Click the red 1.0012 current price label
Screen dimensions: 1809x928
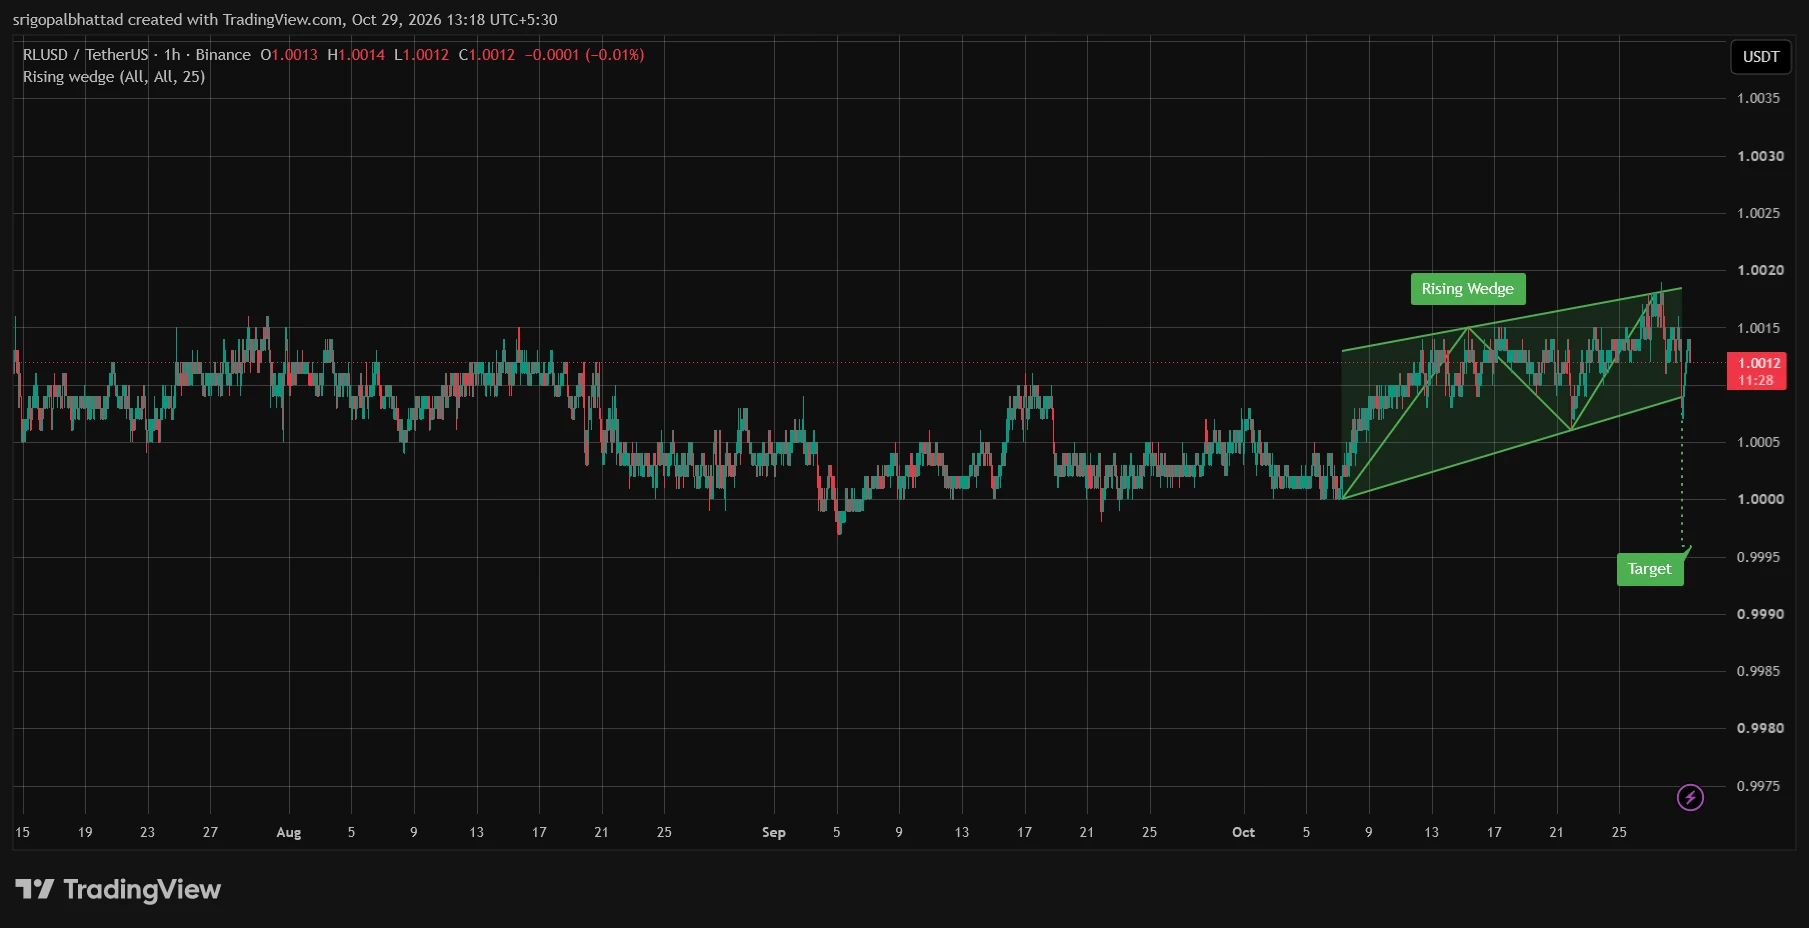[1757, 371]
